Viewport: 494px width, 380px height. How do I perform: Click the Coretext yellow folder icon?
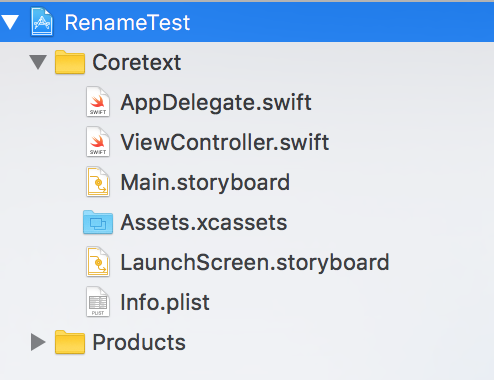tap(70, 62)
